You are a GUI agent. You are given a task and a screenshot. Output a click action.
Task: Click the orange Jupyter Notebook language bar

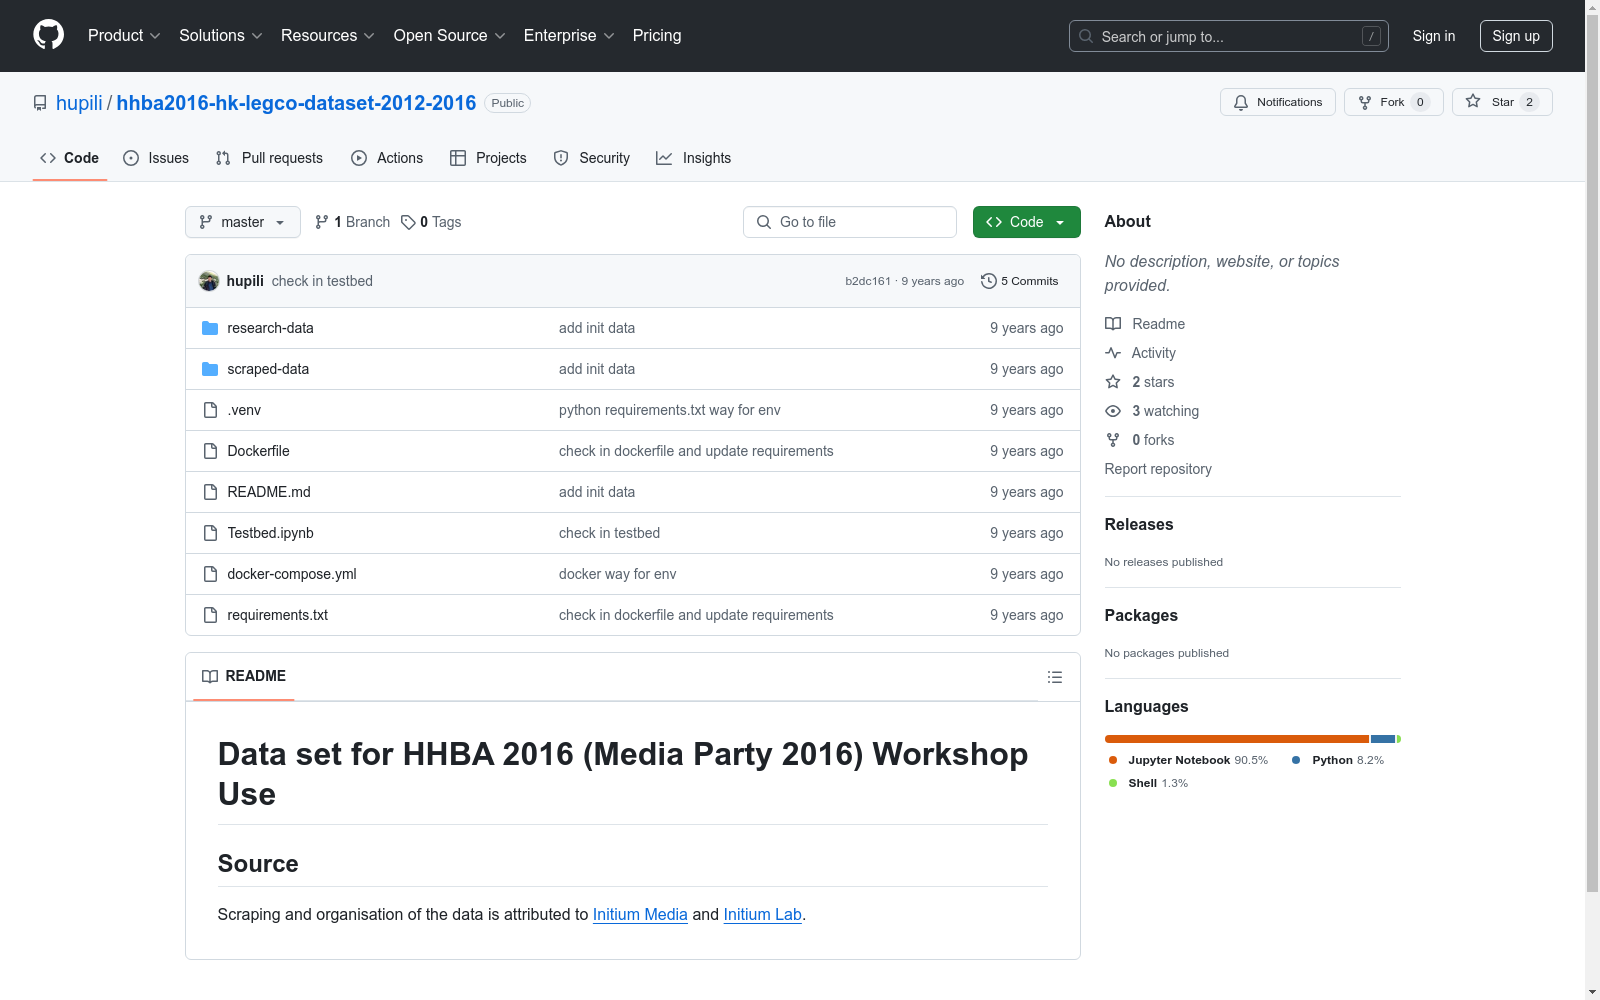coord(1237,739)
